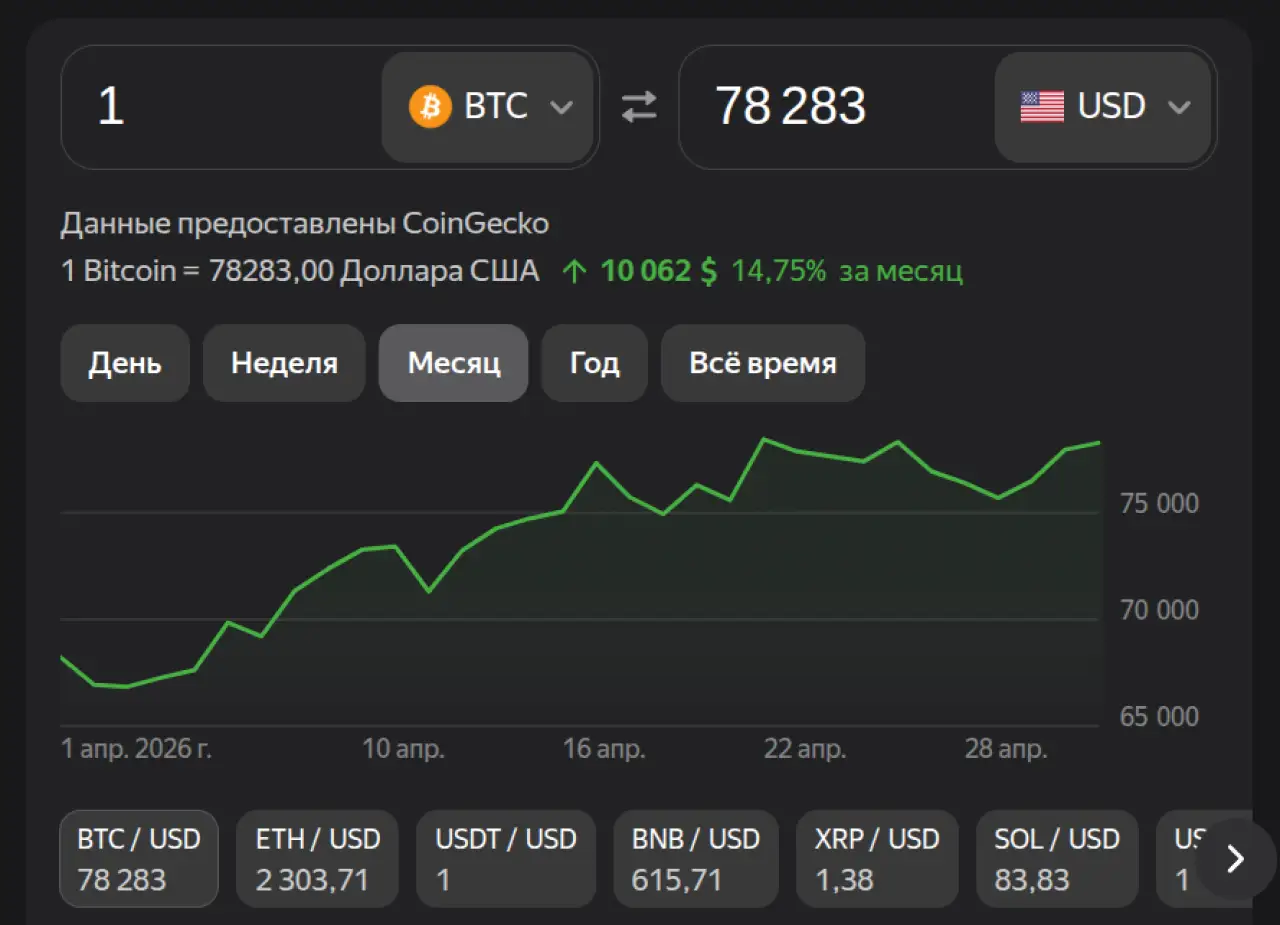The width and height of the screenshot is (1280, 925).
Task: Click the 70 000 axis label
Action: point(1158,610)
